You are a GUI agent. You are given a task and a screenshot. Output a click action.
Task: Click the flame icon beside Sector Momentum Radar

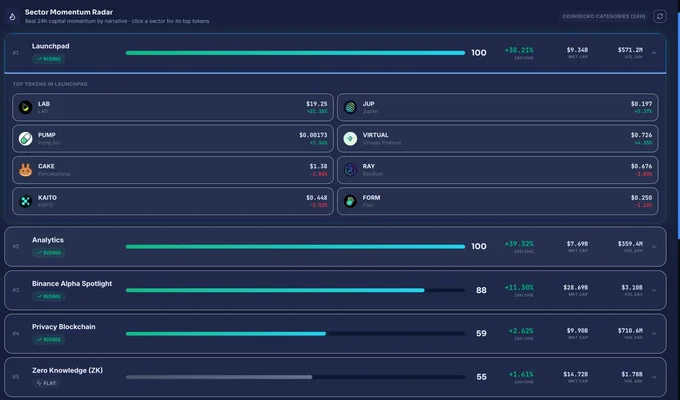[x=12, y=16]
